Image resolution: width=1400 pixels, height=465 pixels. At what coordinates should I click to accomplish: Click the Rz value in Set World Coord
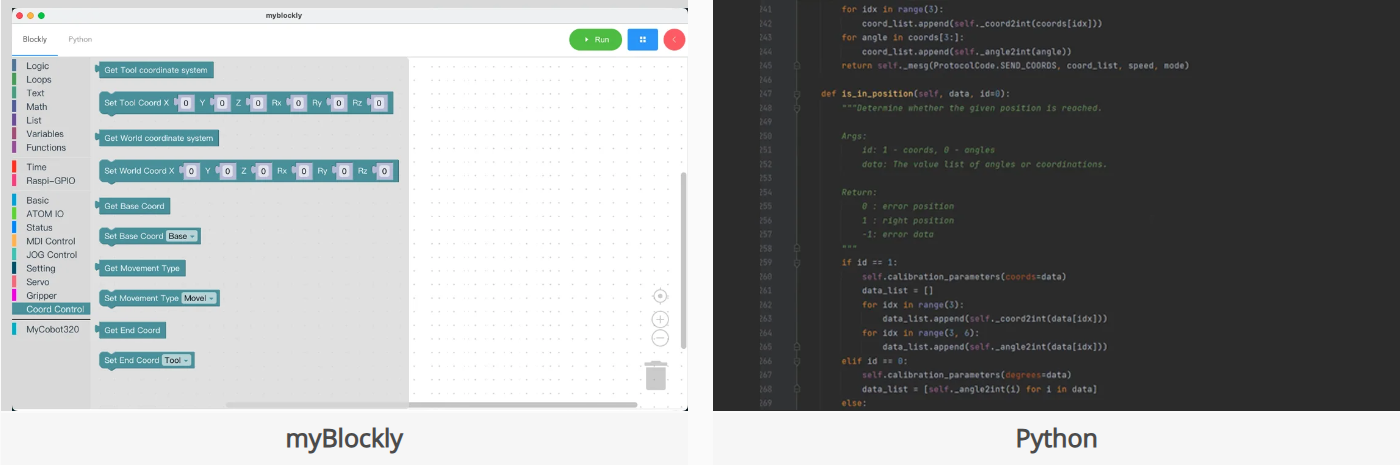[385, 171]
